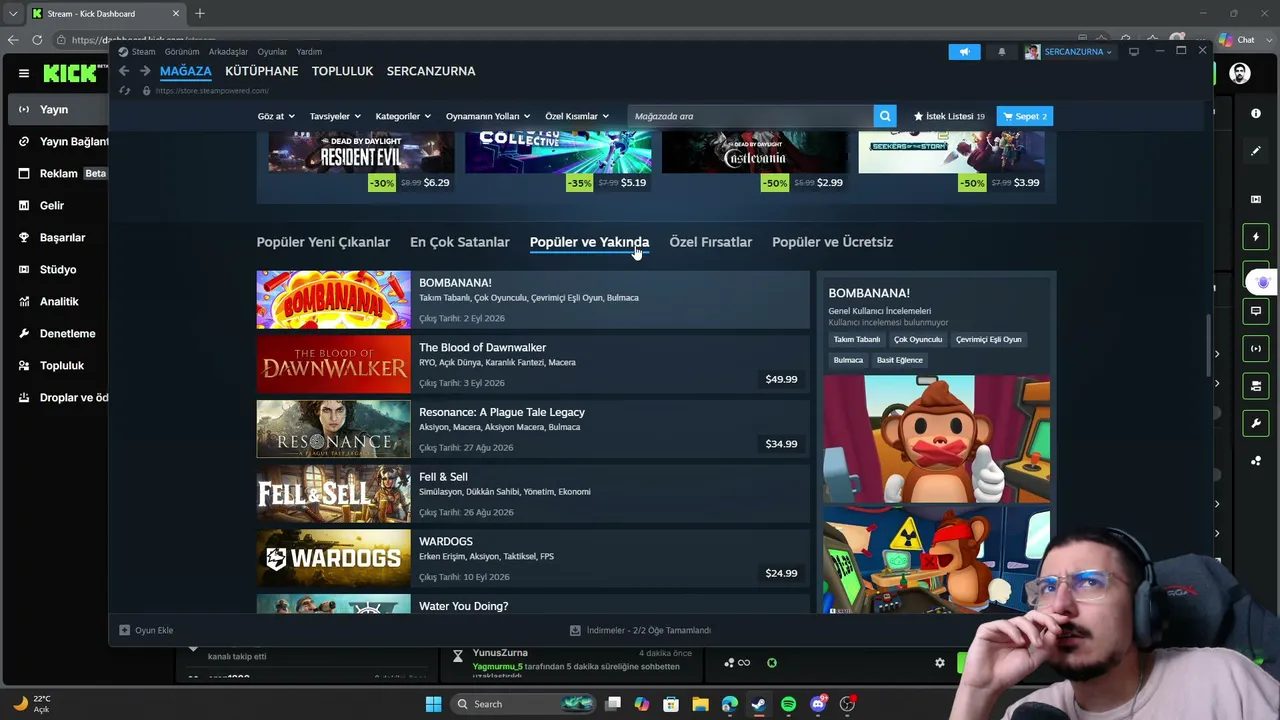Open Task View from the taskbar

pos(613,704)
